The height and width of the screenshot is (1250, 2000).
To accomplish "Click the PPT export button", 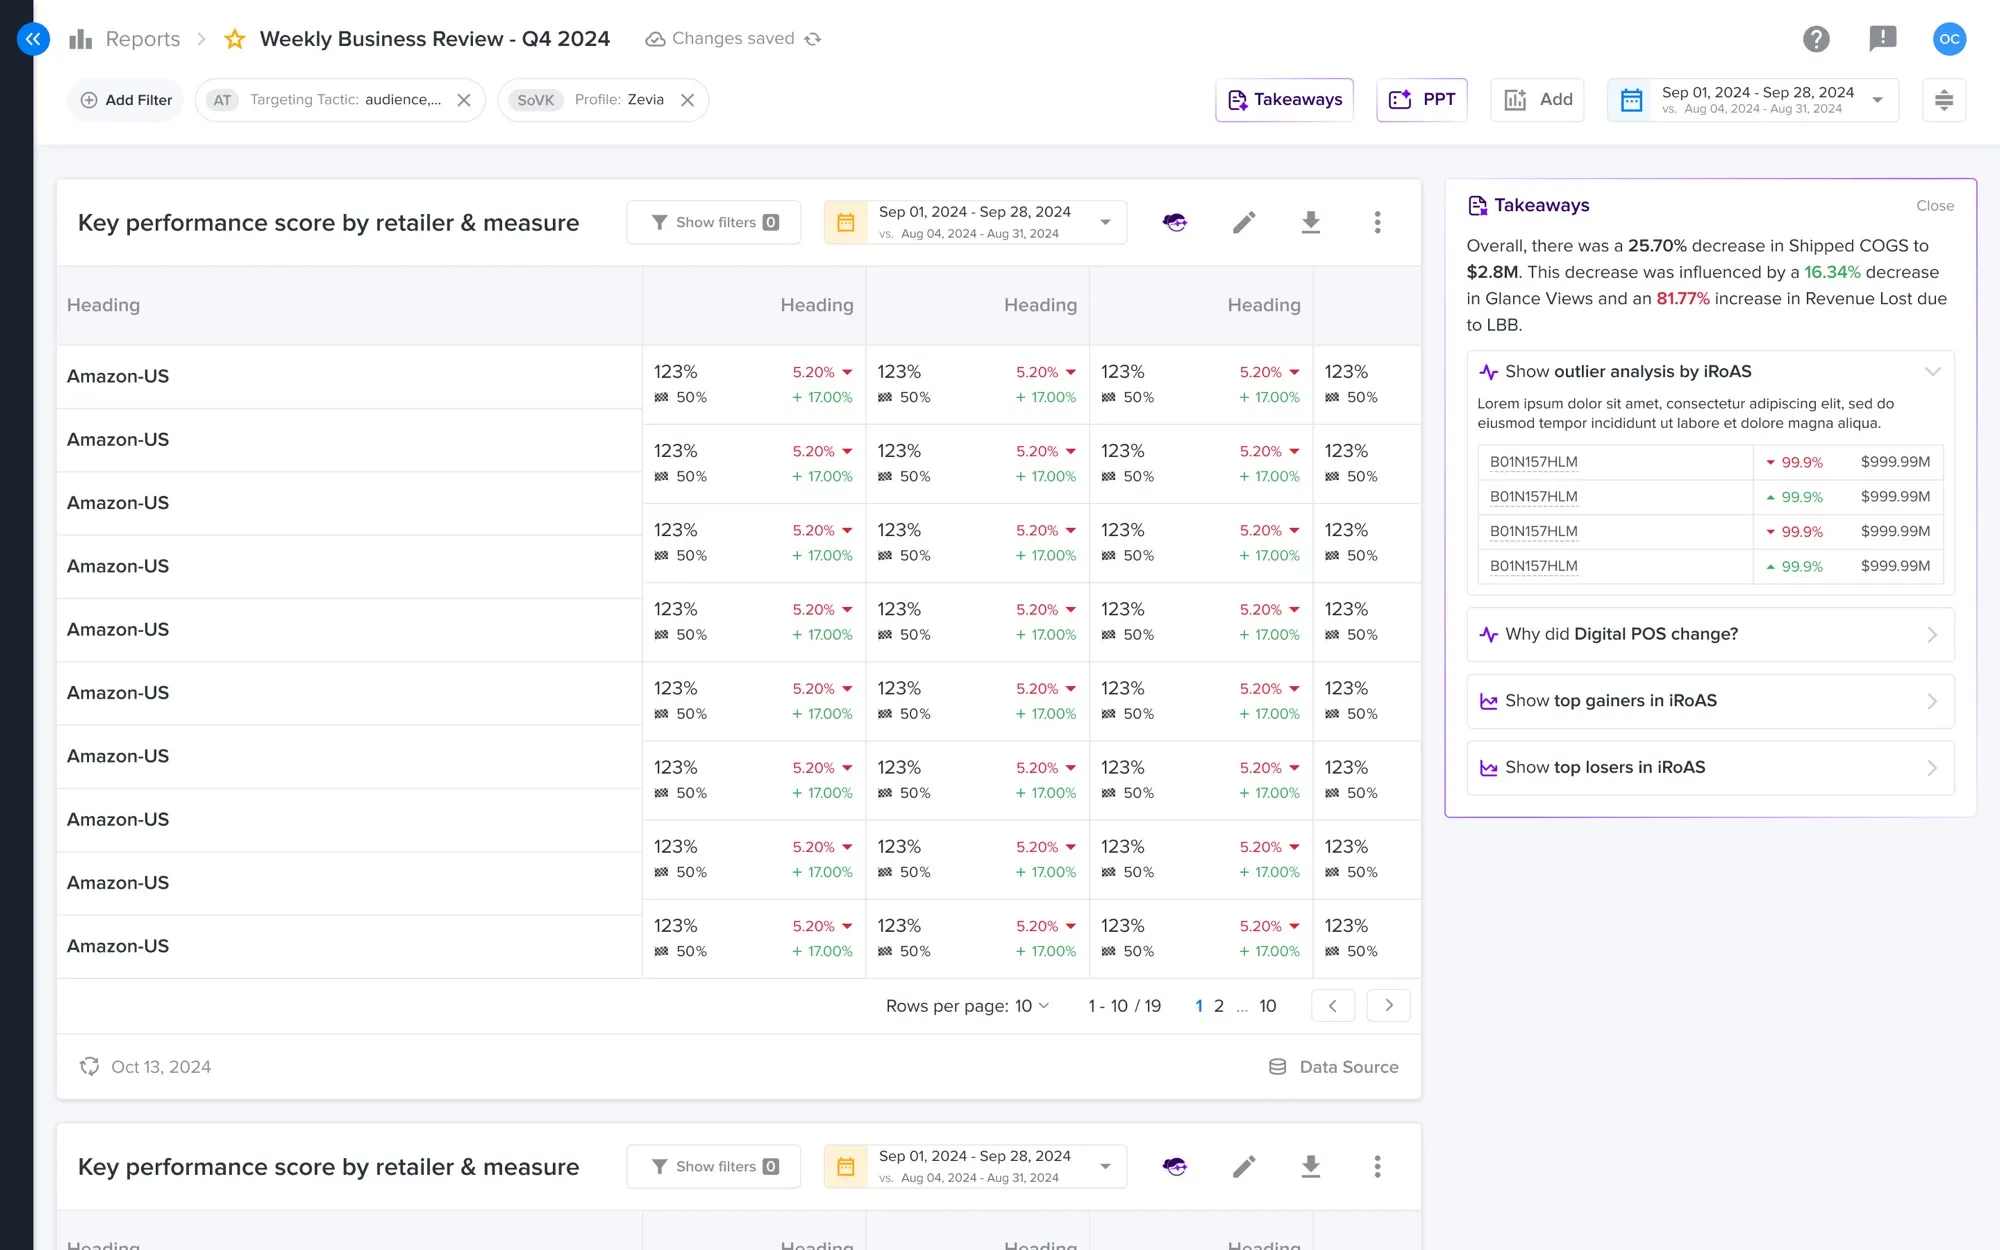I will point(1421,100).
